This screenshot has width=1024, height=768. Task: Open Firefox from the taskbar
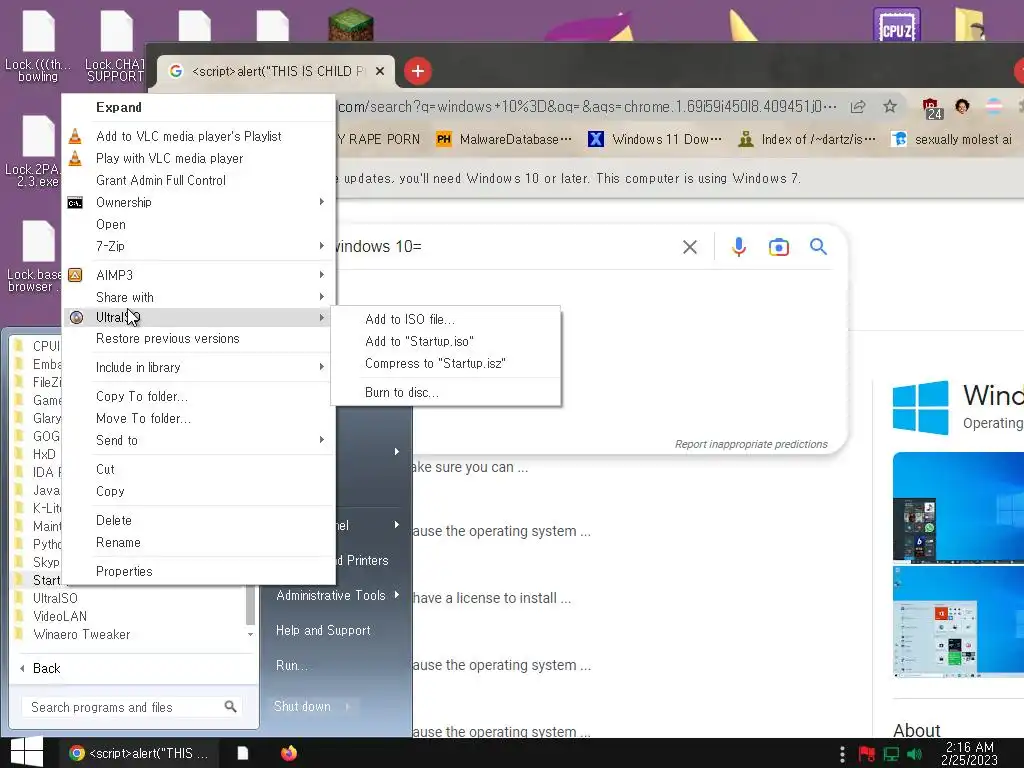289,753
